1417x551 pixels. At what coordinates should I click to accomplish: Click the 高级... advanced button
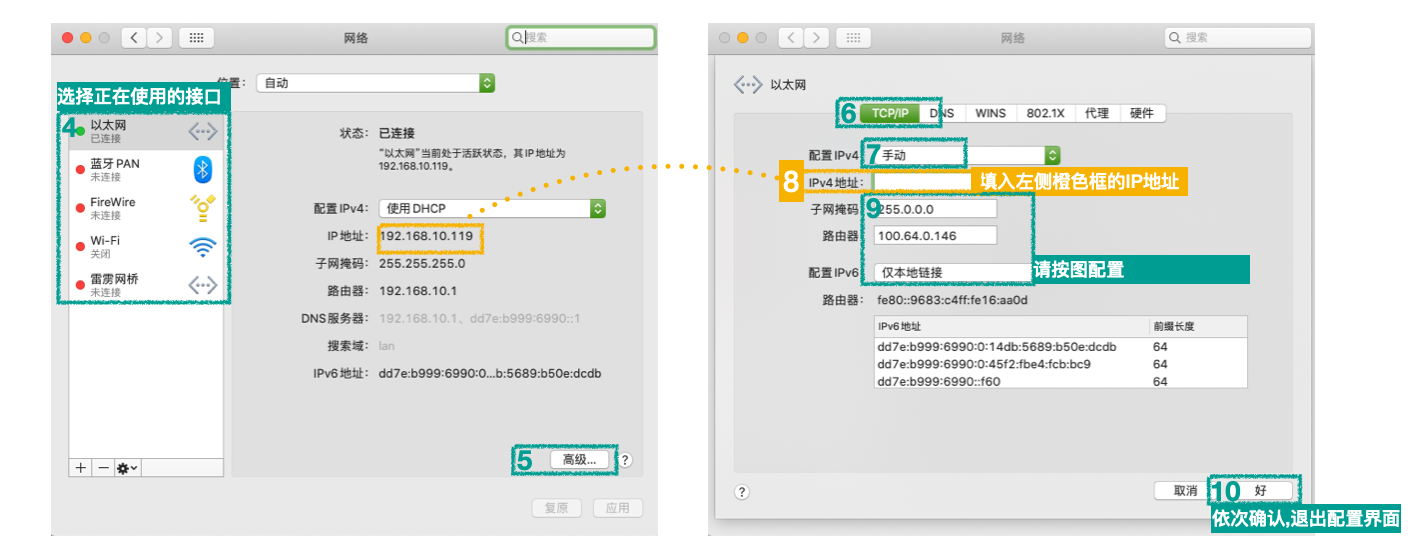(579, 460)
